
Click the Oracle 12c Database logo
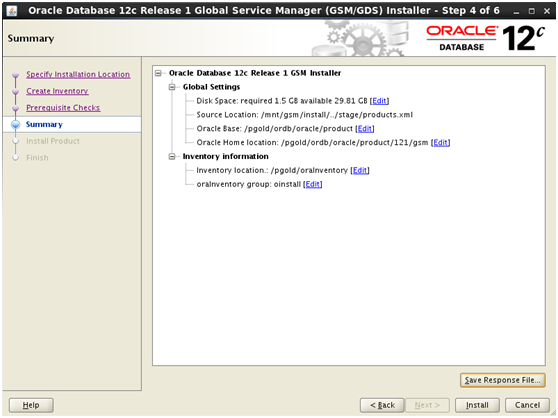click(x=485, y=38)
